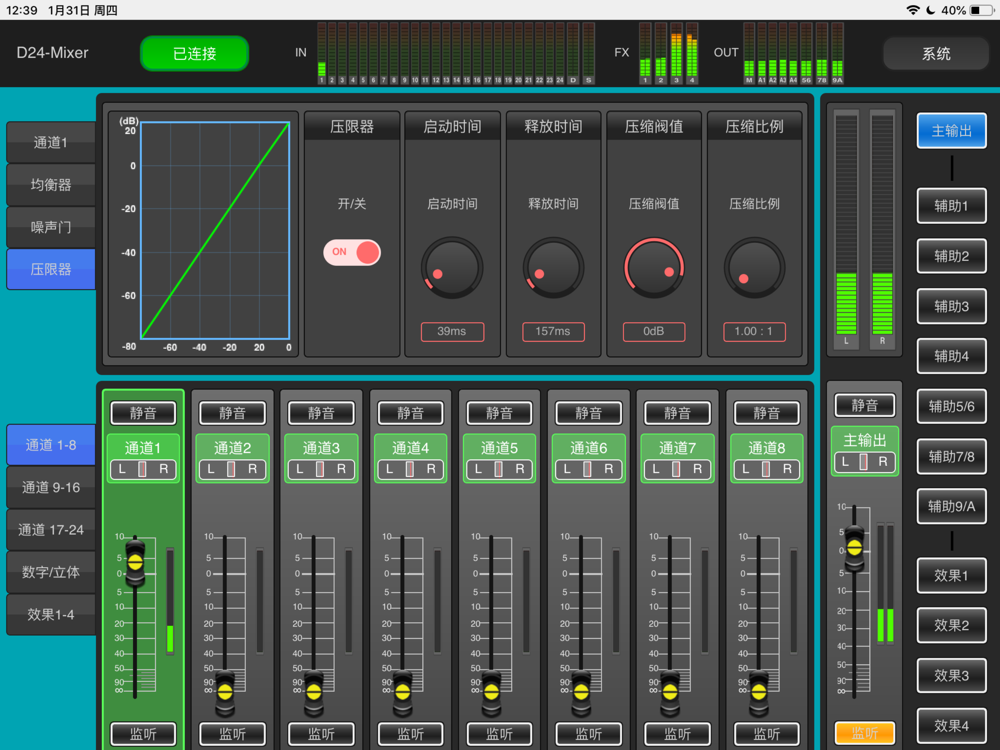Screen dimensions: 1000x750
Task: Mute 通道3 with 静音 button
Action: click(321, 413)
